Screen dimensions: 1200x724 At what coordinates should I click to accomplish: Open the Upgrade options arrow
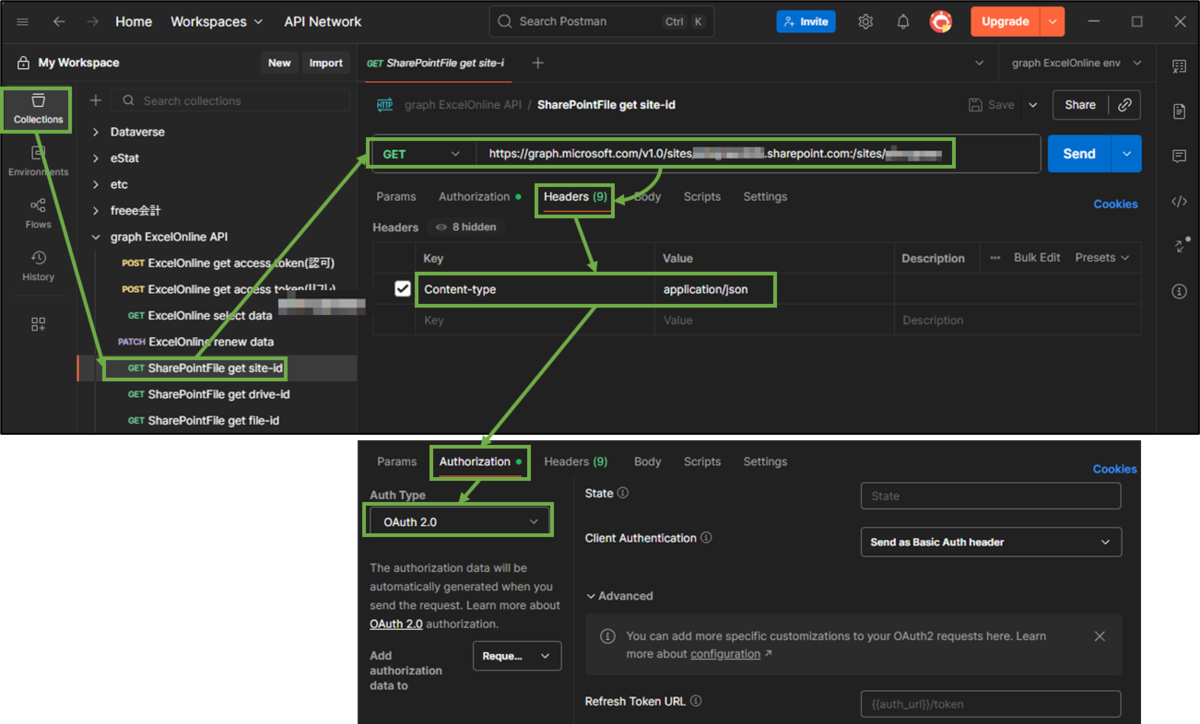point(1052,21)
